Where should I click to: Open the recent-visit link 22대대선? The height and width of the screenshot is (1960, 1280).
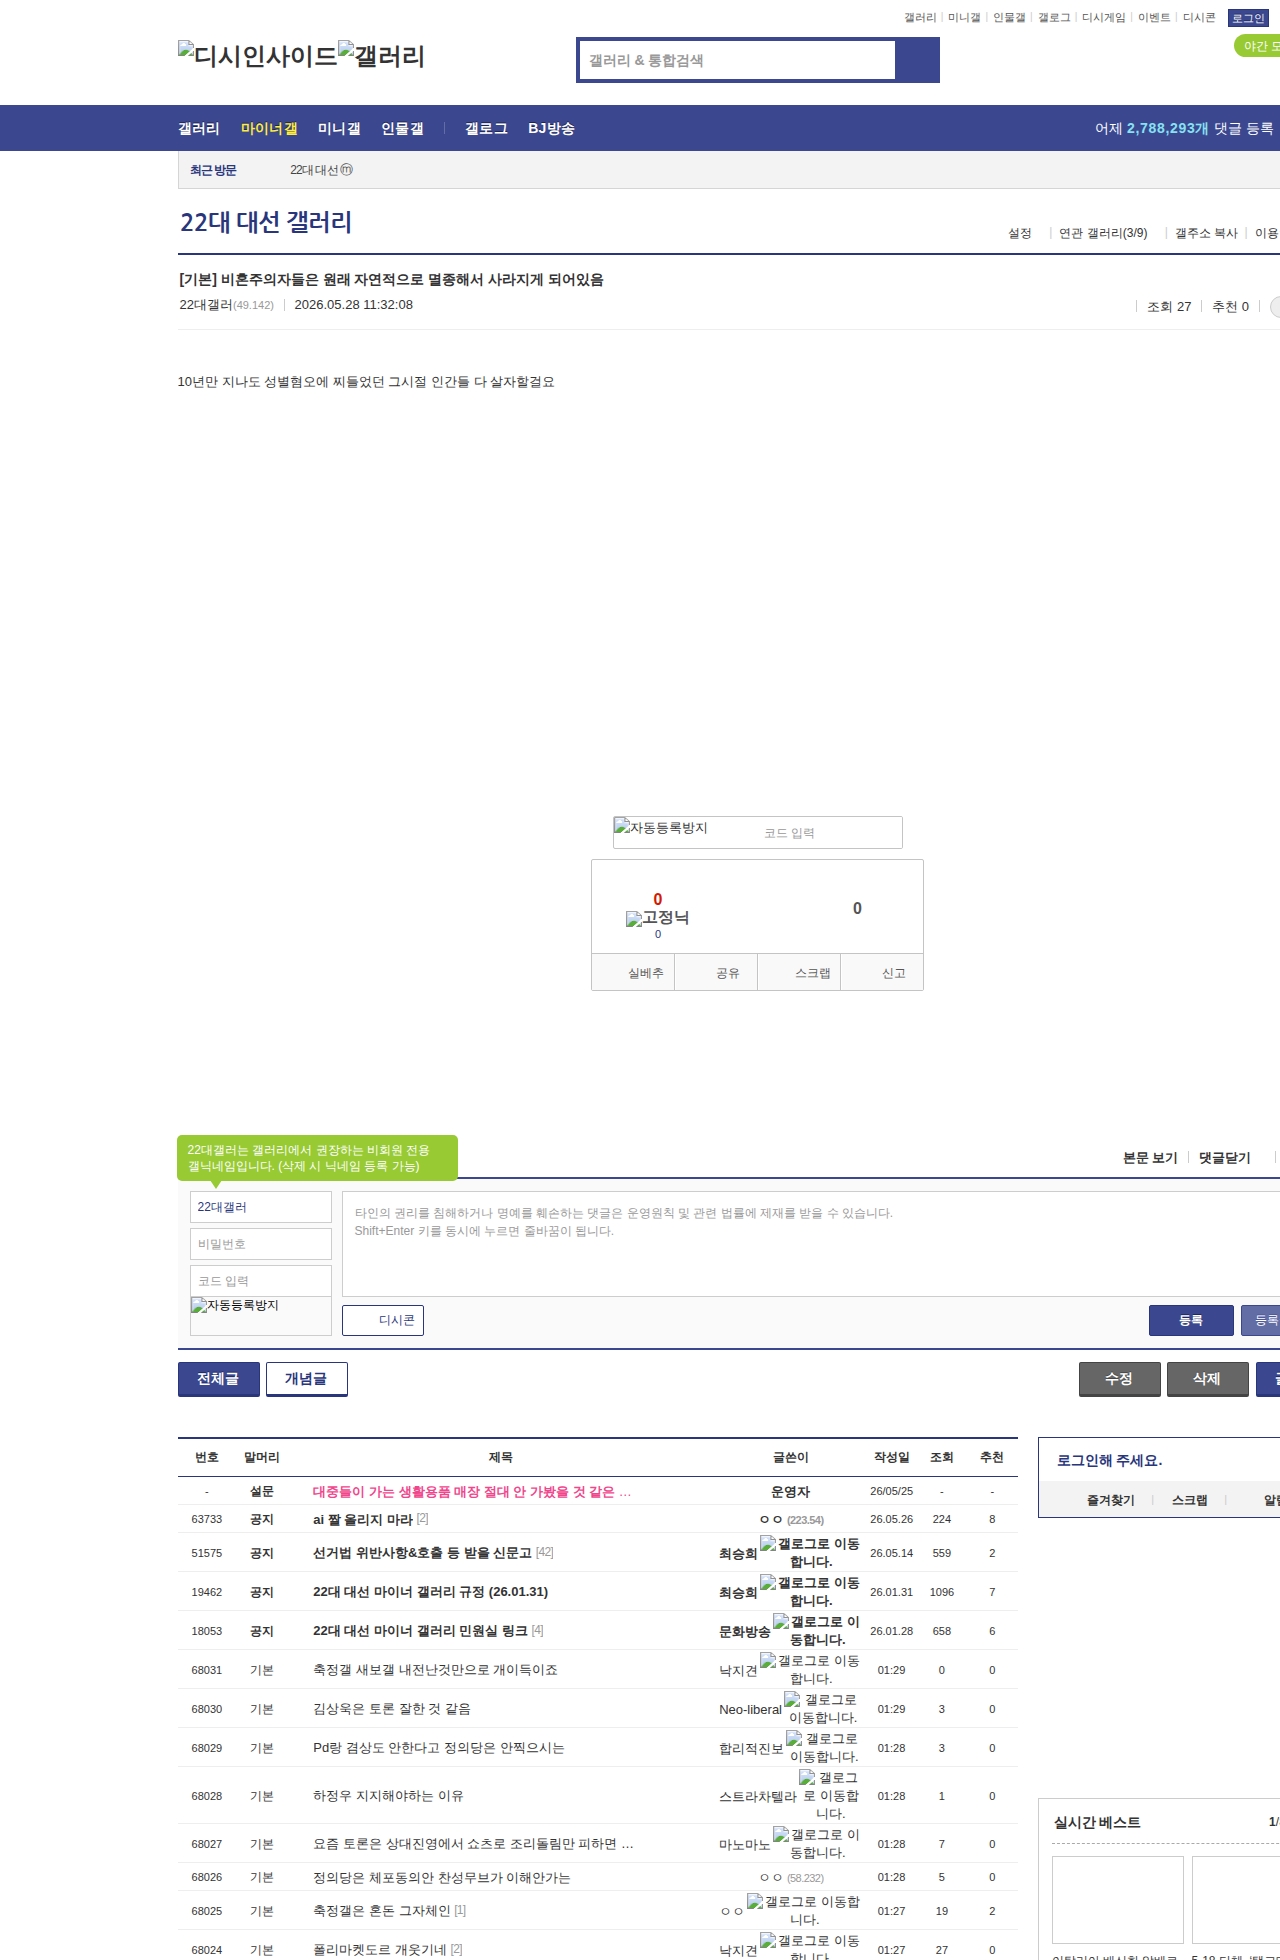click(x=321, y=170)
